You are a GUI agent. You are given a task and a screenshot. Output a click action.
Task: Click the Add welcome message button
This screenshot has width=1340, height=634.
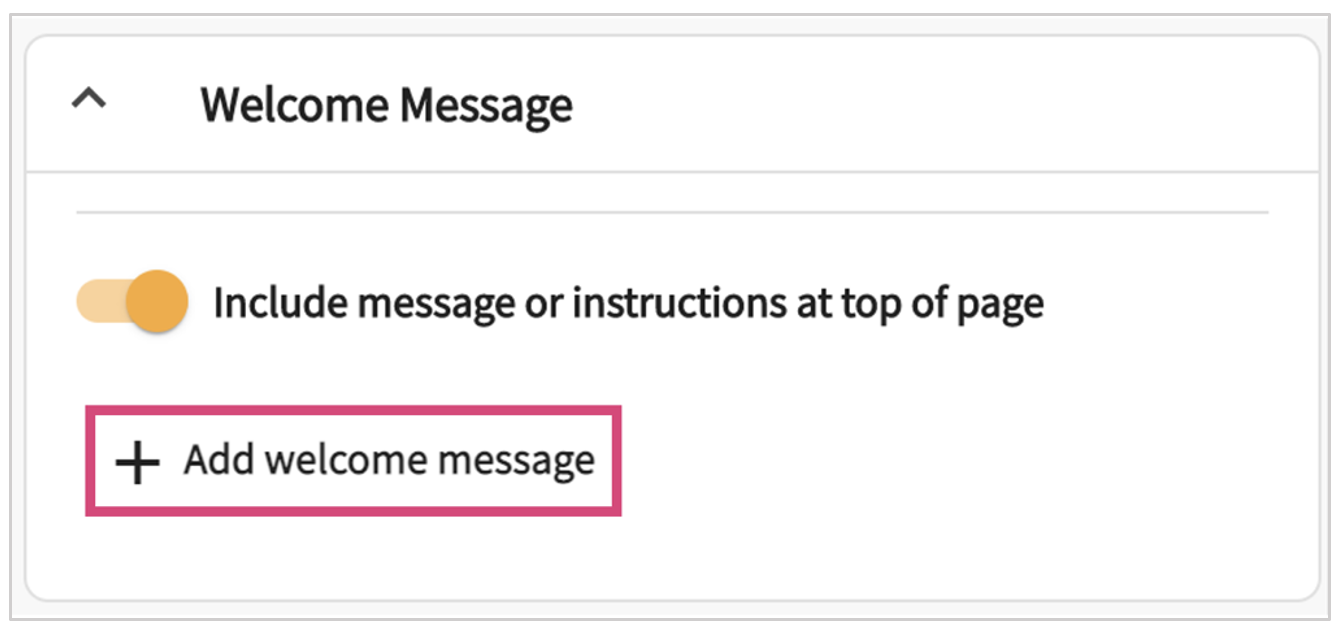click(354, 461)
